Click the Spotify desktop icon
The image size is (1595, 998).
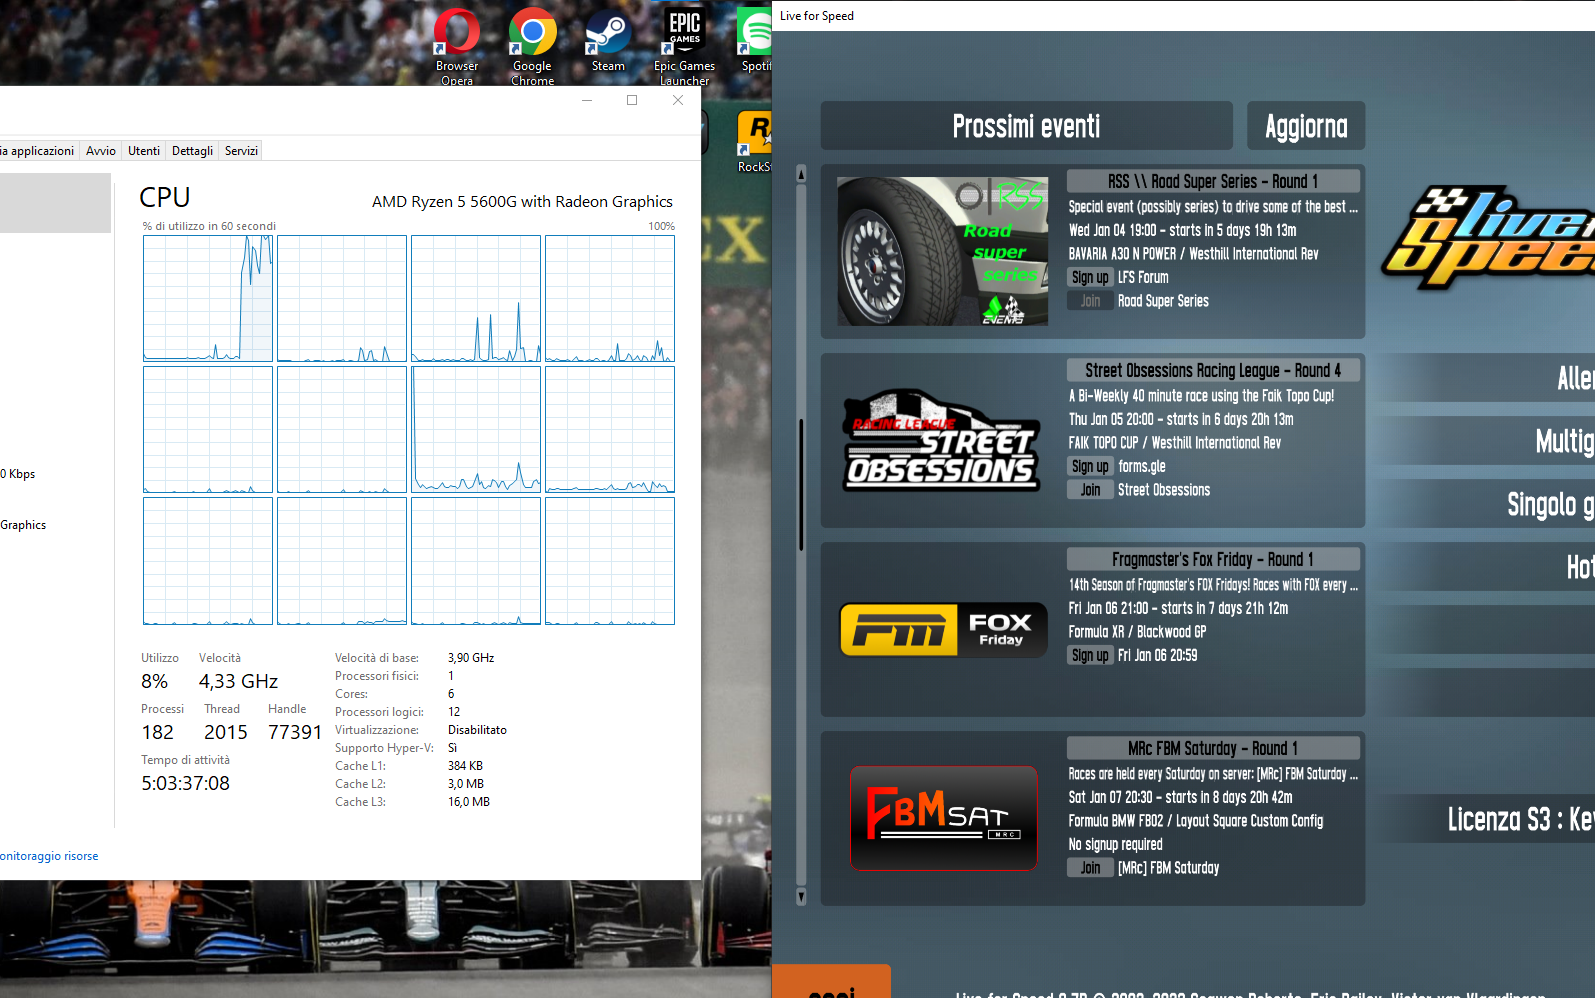756,41
